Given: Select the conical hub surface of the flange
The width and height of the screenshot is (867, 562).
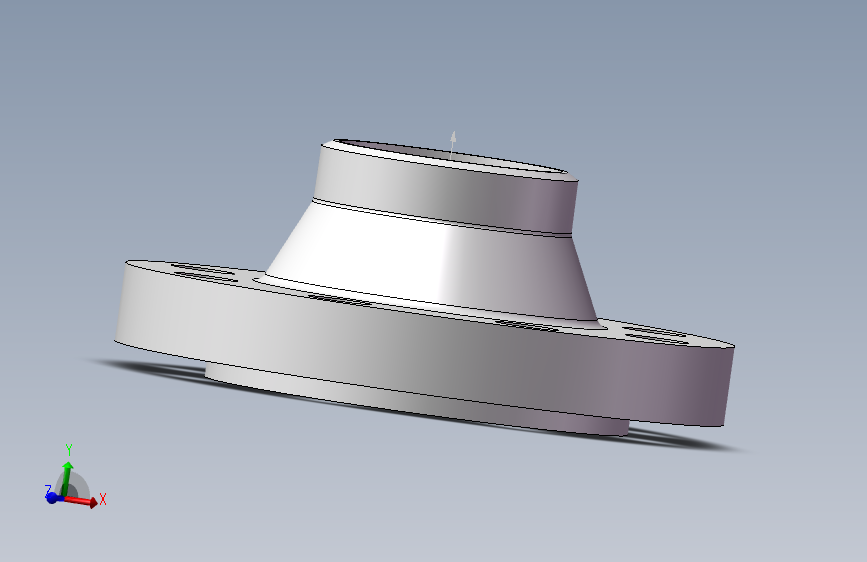Looking at the screenshot, I should [431, 260].
